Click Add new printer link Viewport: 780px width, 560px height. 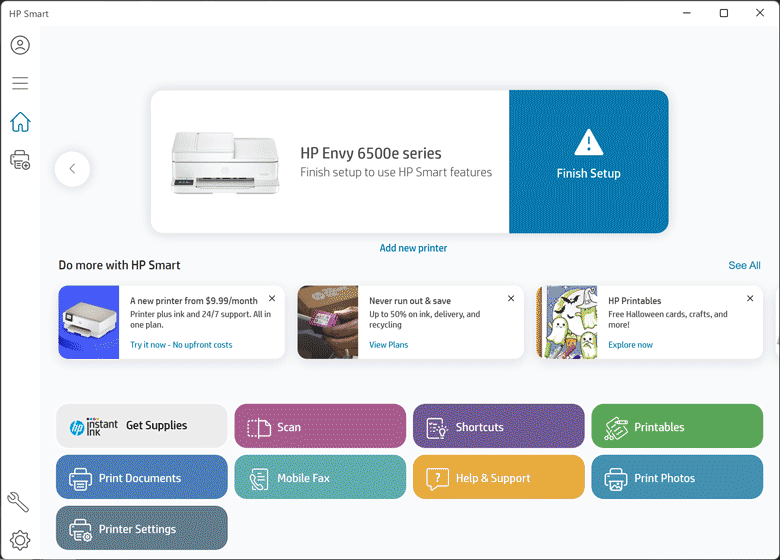[x=413, y=248]
